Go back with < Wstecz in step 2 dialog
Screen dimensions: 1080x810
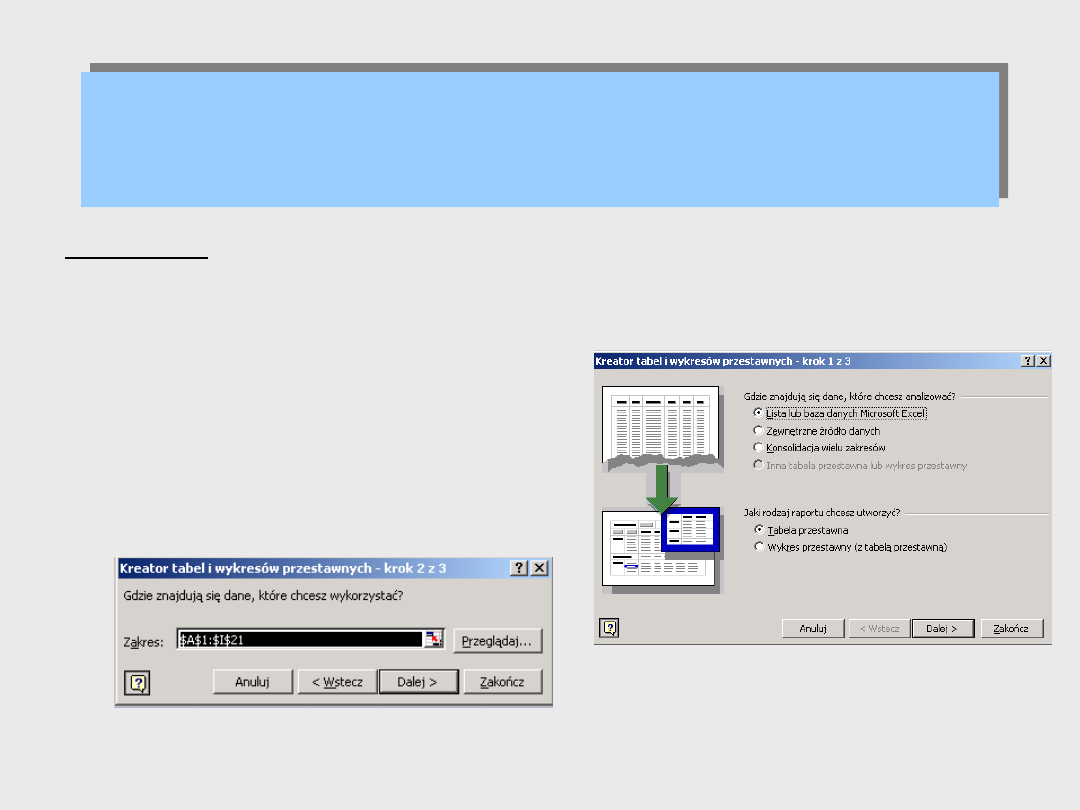pyautogui.click(x=337, y=682)
